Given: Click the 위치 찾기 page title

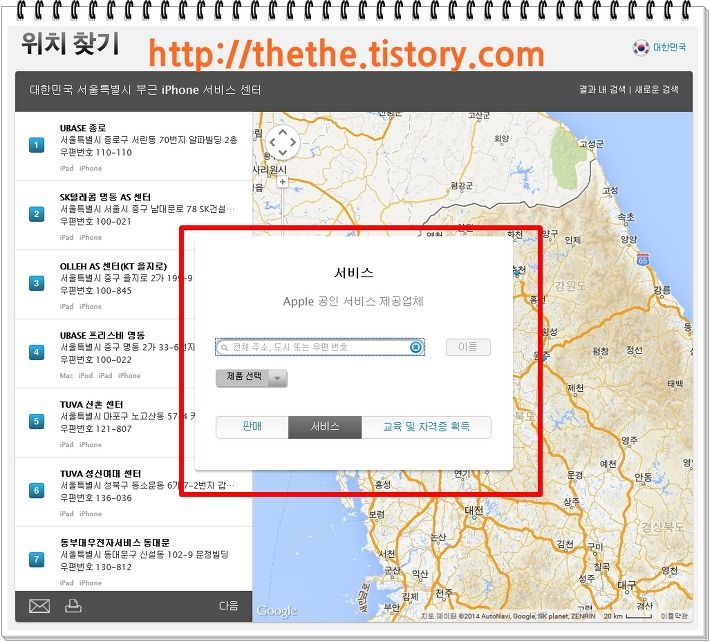Looking at the screenshot, I should 70,44.
